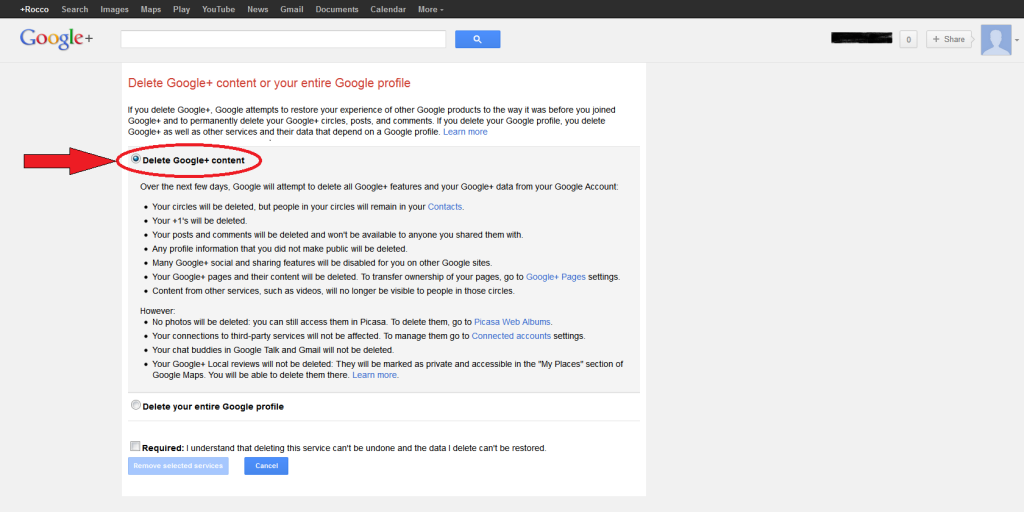Image resolution: width=1024 pixels, height=512 pixels.
Task: Expand the account dropdown arrow beside avatar
Action: [x=1016, y=40]
